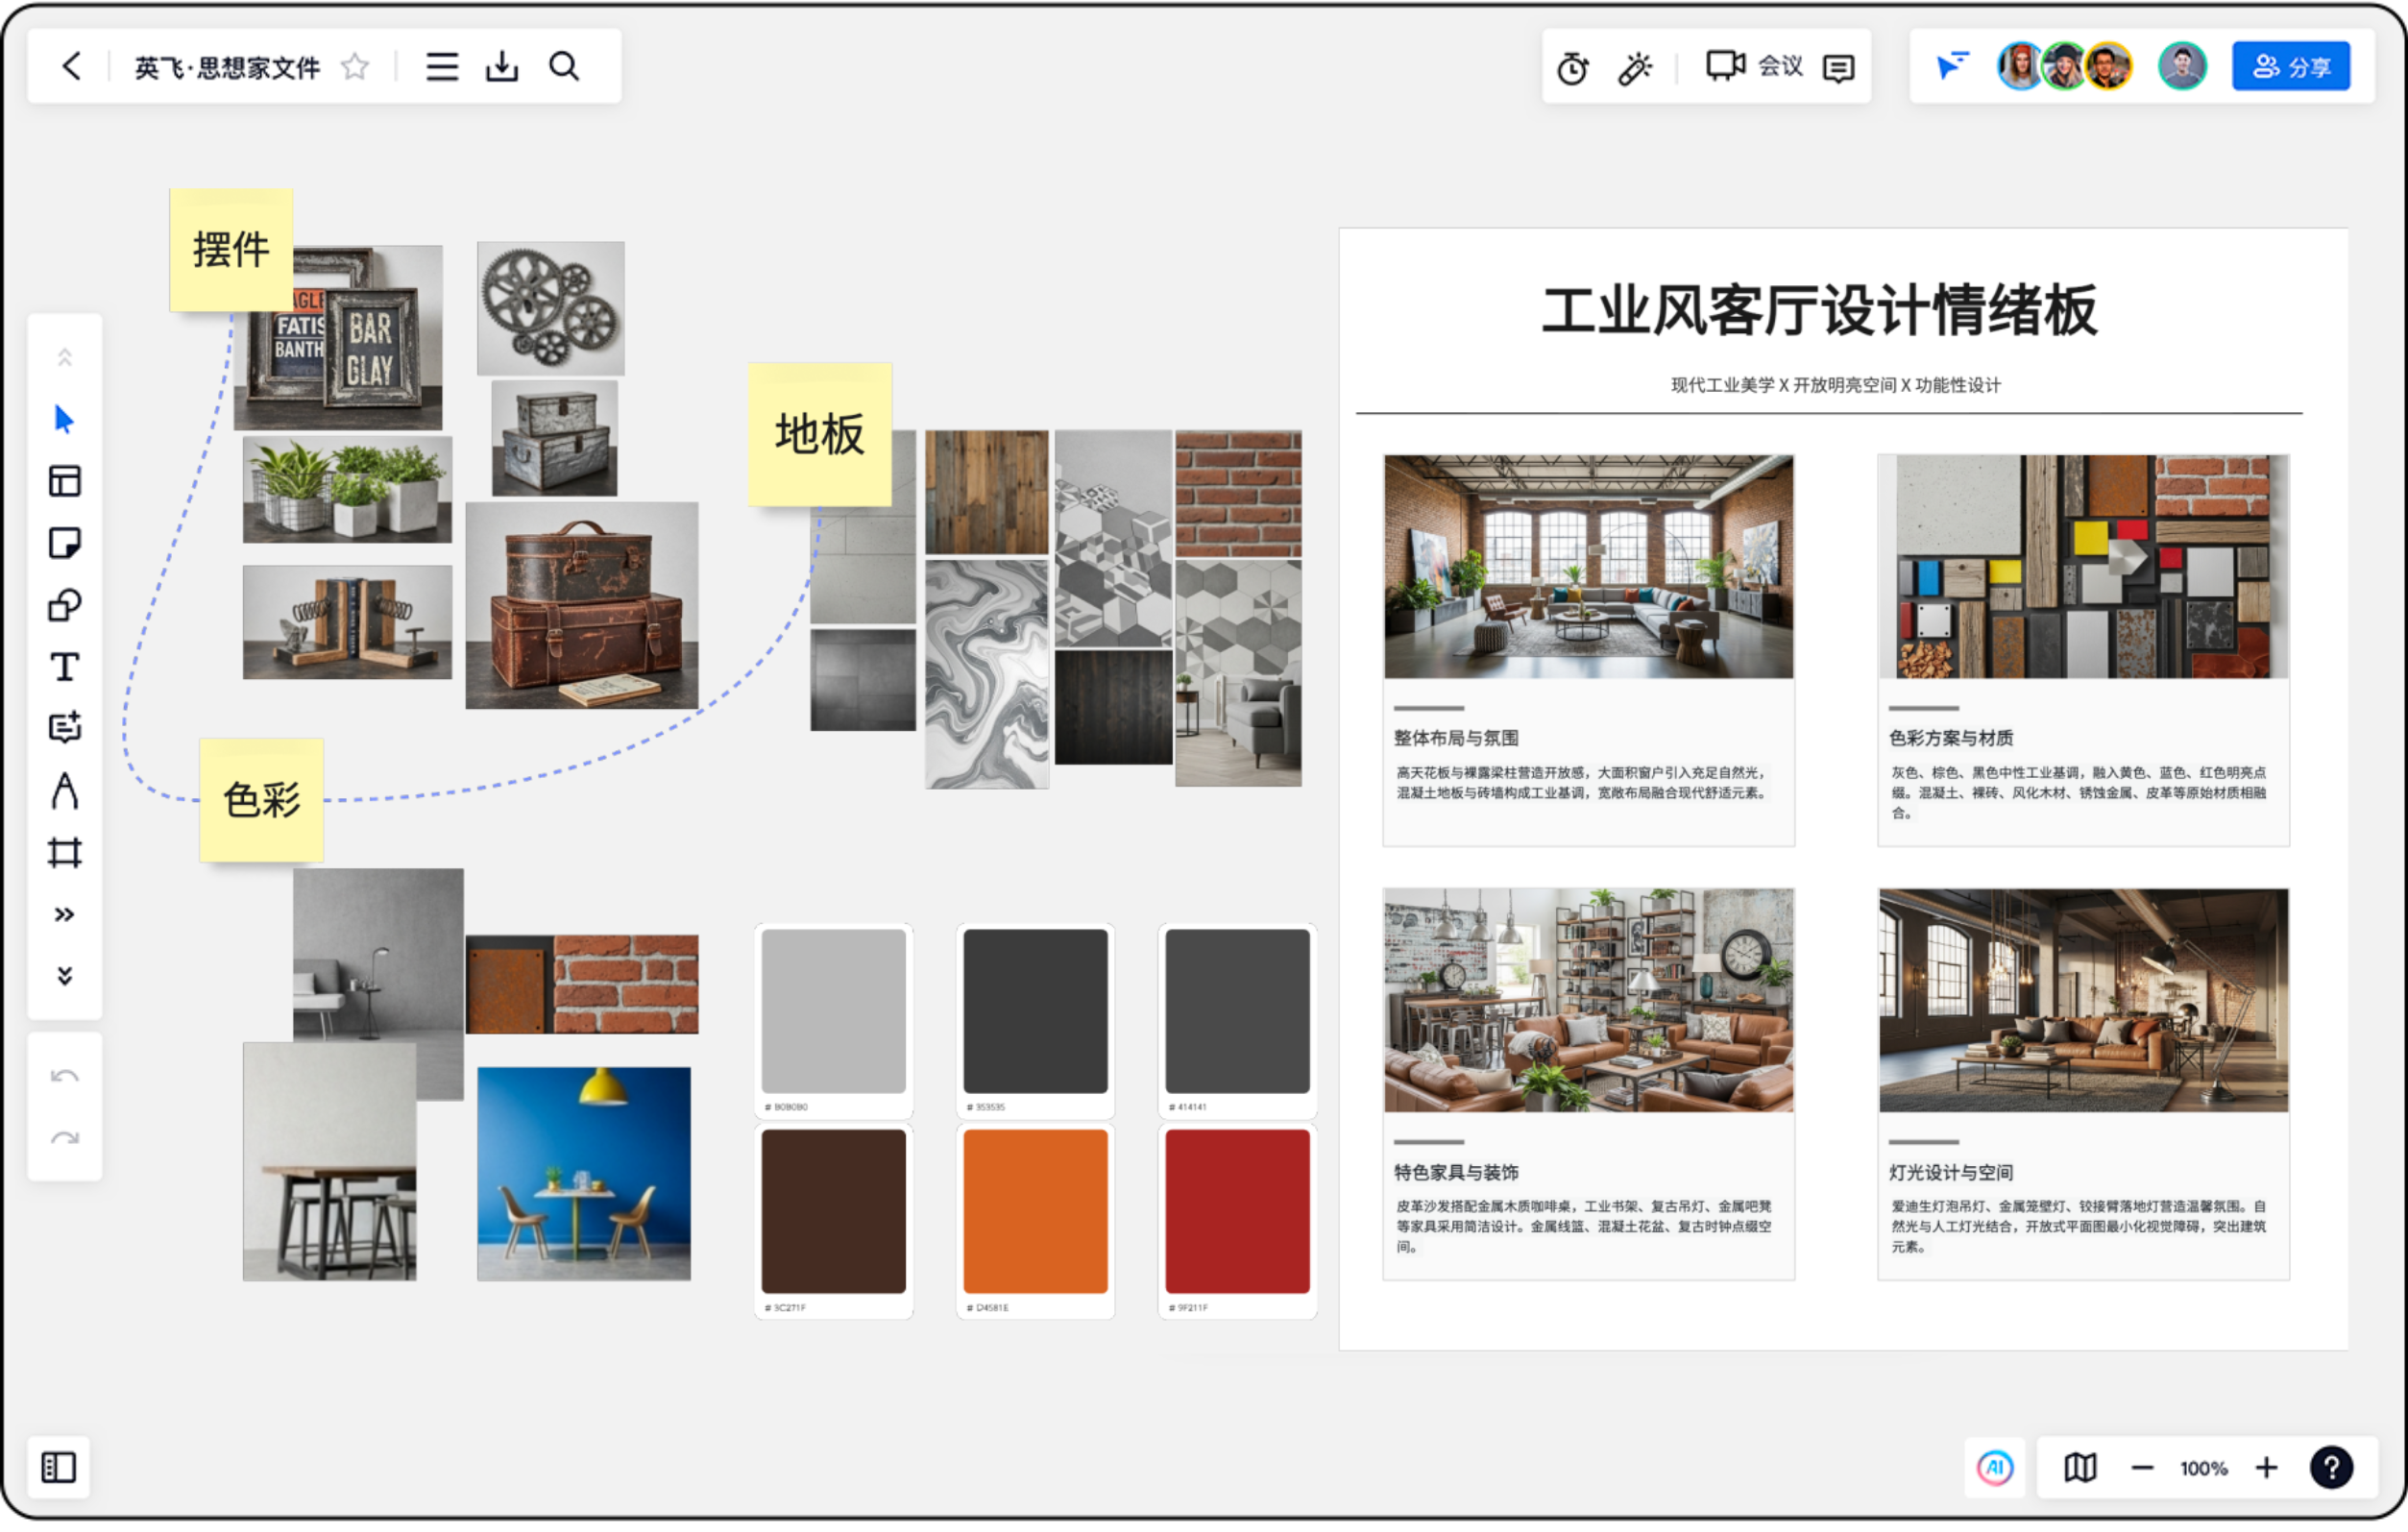Redo the last action
The height and width of the screenshot is (1532, 2408).
65,1139
